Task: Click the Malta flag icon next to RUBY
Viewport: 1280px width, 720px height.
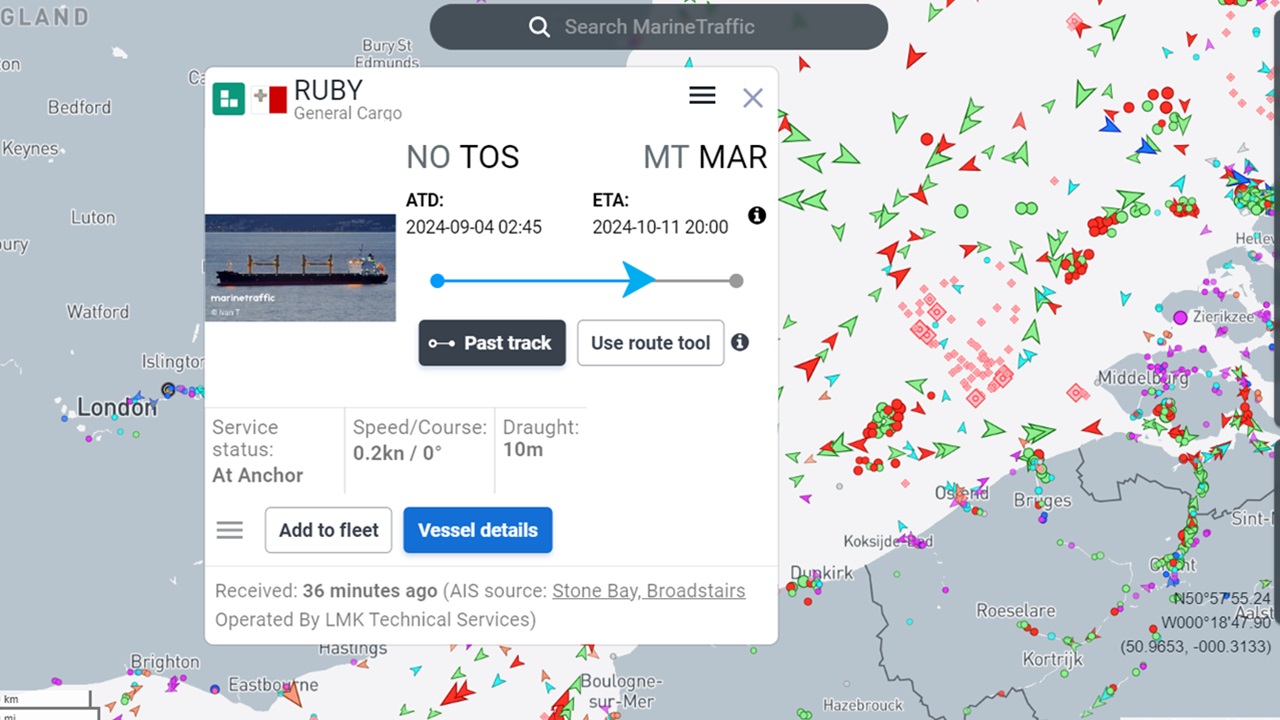Action: [x=268, y=98]
